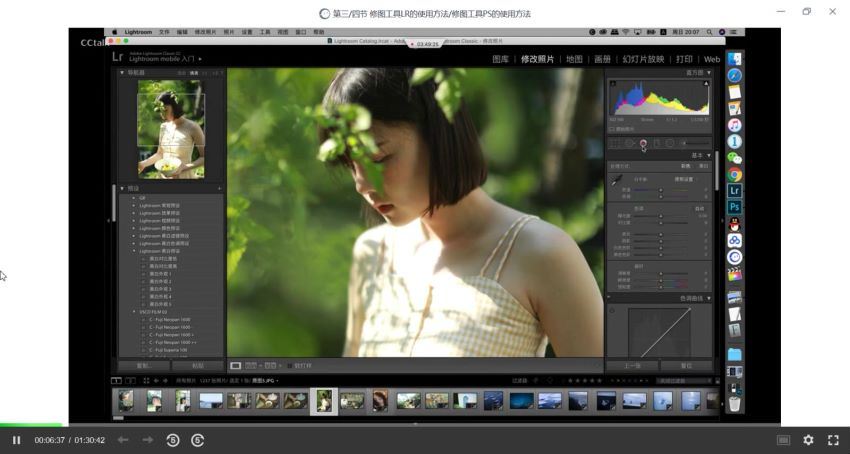The width and height of the screenshot is (850, 454).
Task: Collapse the VSCO FILM 02 preset folder
Action: [x=134, y=312]
